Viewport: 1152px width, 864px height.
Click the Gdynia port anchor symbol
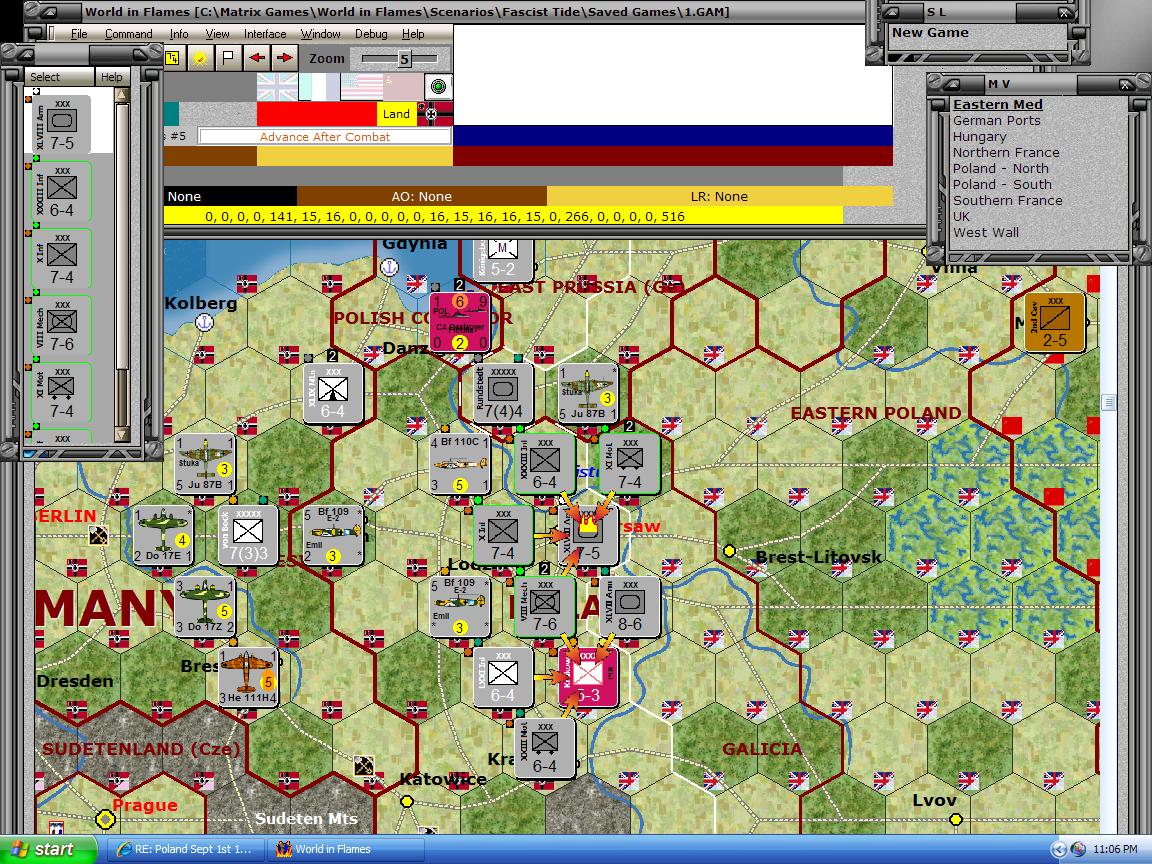point(389,268)
